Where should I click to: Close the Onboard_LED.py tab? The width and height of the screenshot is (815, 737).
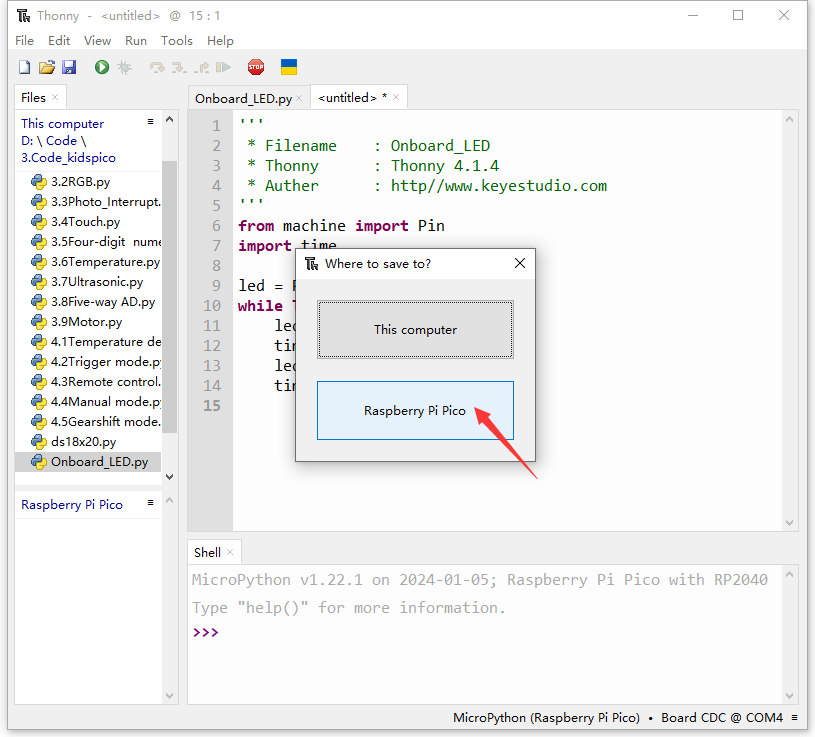click(299, 98)
